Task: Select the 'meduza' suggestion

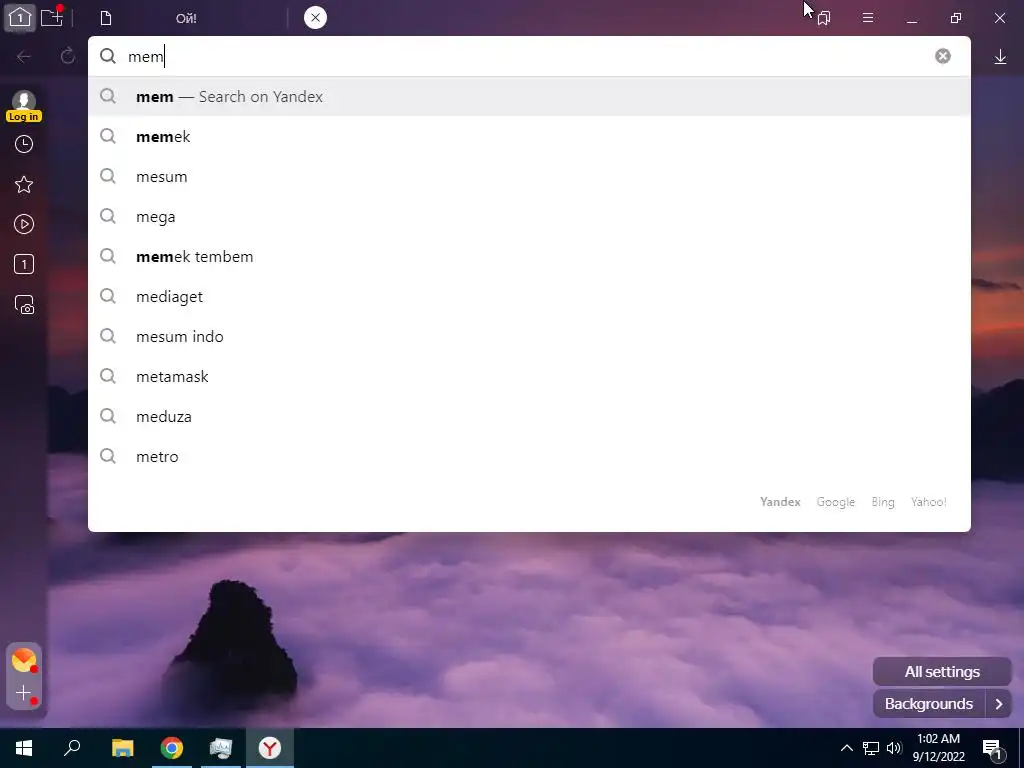Action: [x=529, y=417]
